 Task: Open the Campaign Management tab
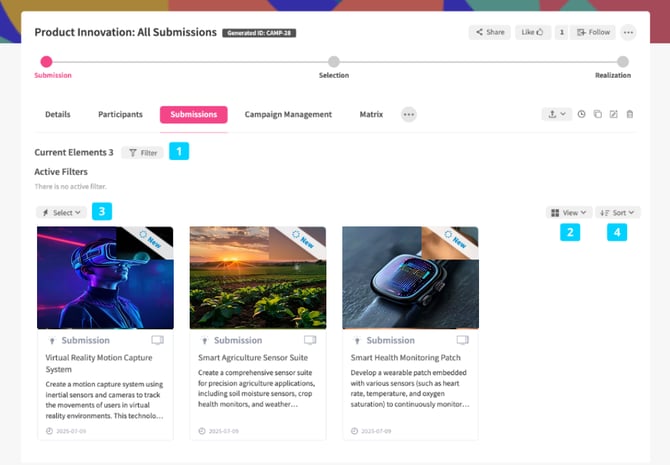[288, 115]
